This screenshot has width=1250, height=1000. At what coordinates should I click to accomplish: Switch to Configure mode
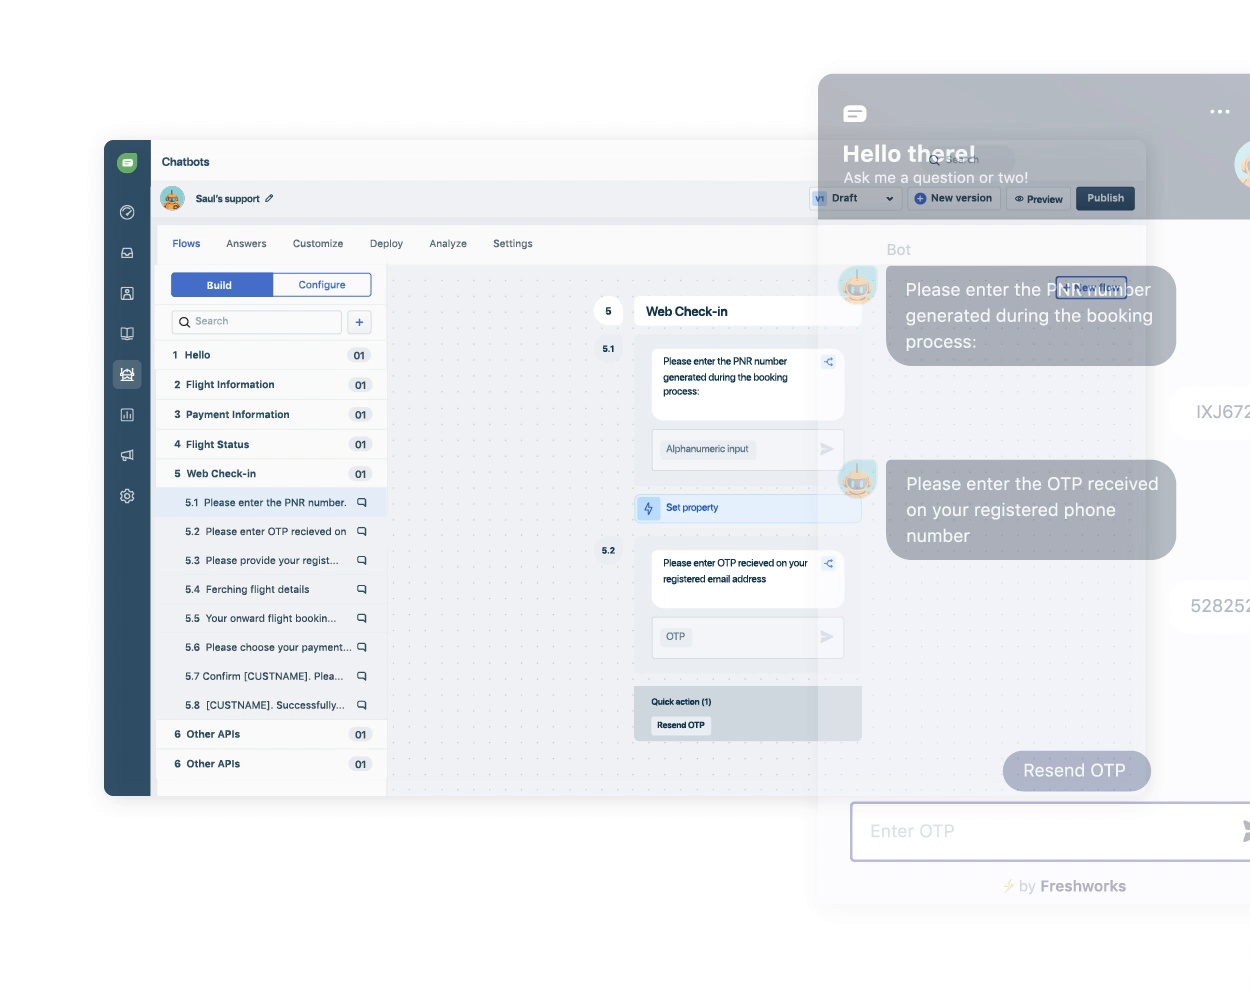coord(322,285)
